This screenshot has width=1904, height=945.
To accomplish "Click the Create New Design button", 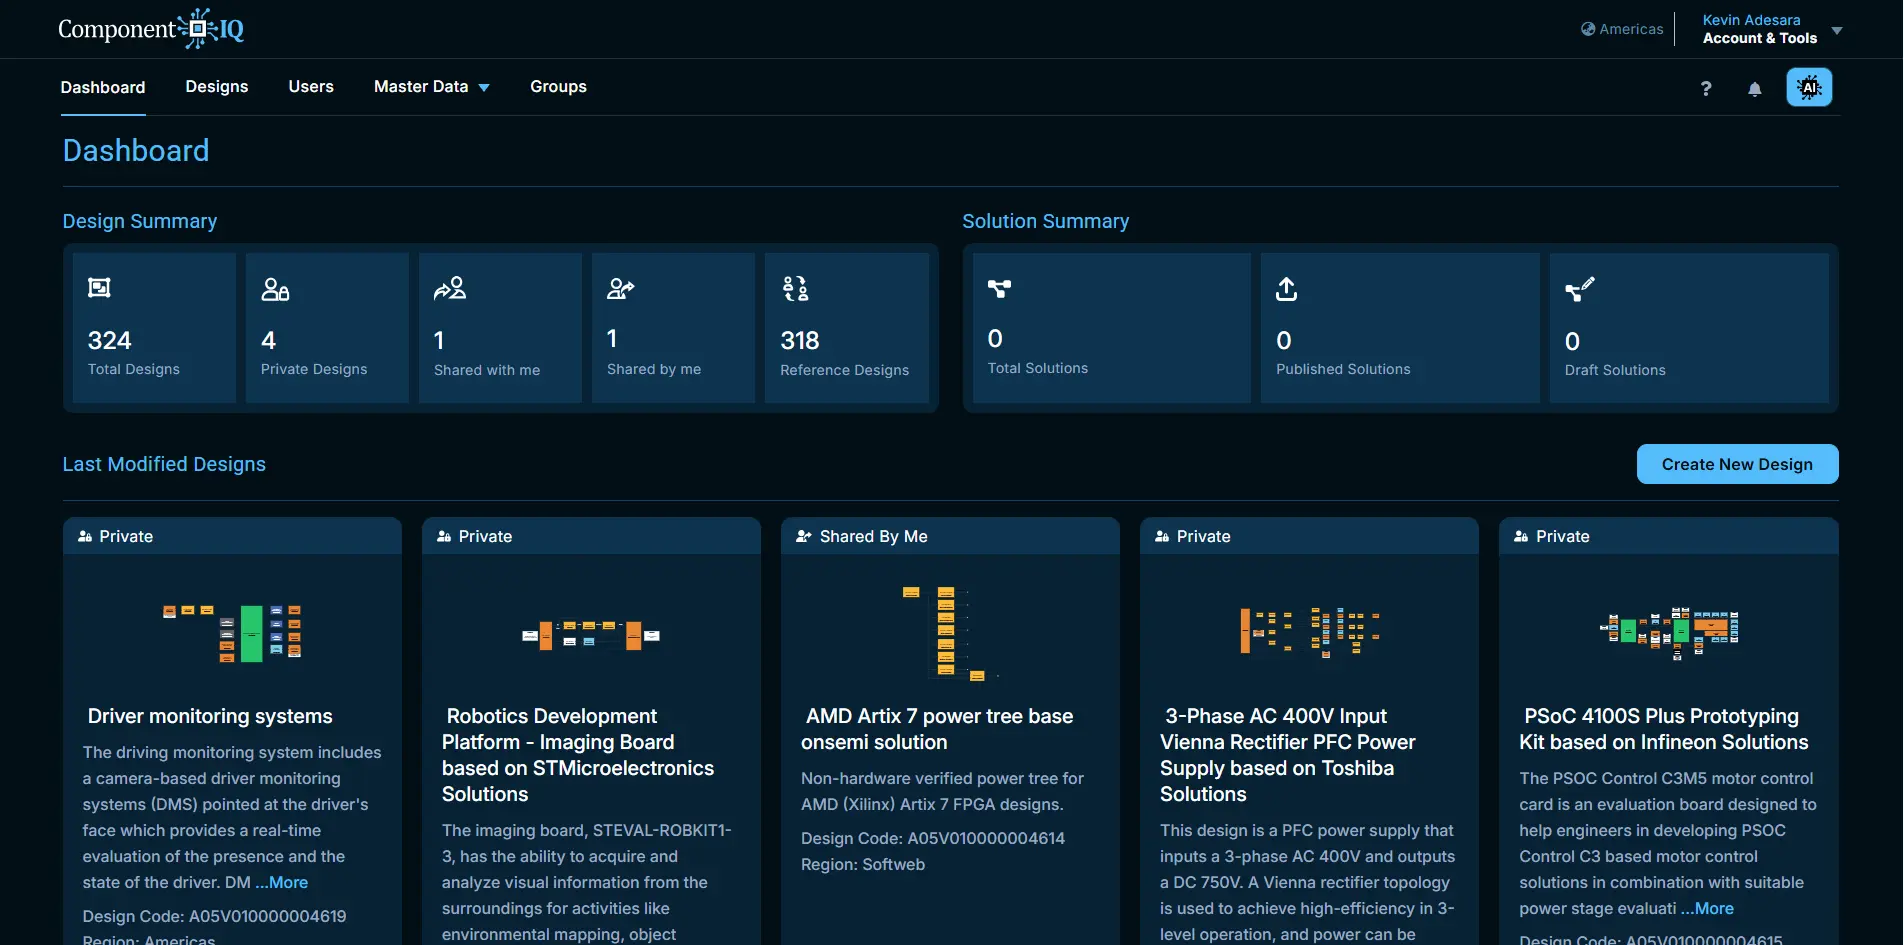I will pyautogui.click(x=1737, y=464).
